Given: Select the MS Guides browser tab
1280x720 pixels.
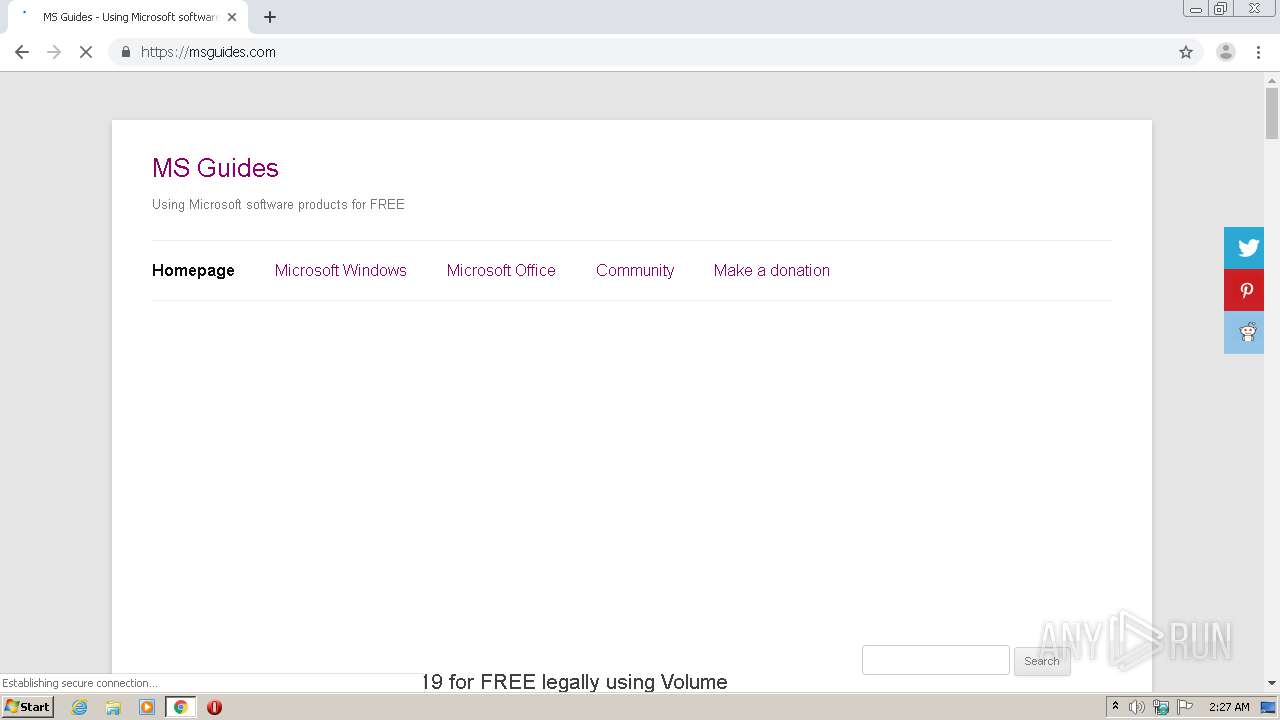Looking at the screenshot, I should pyautogui.click(x=128, y=17).
